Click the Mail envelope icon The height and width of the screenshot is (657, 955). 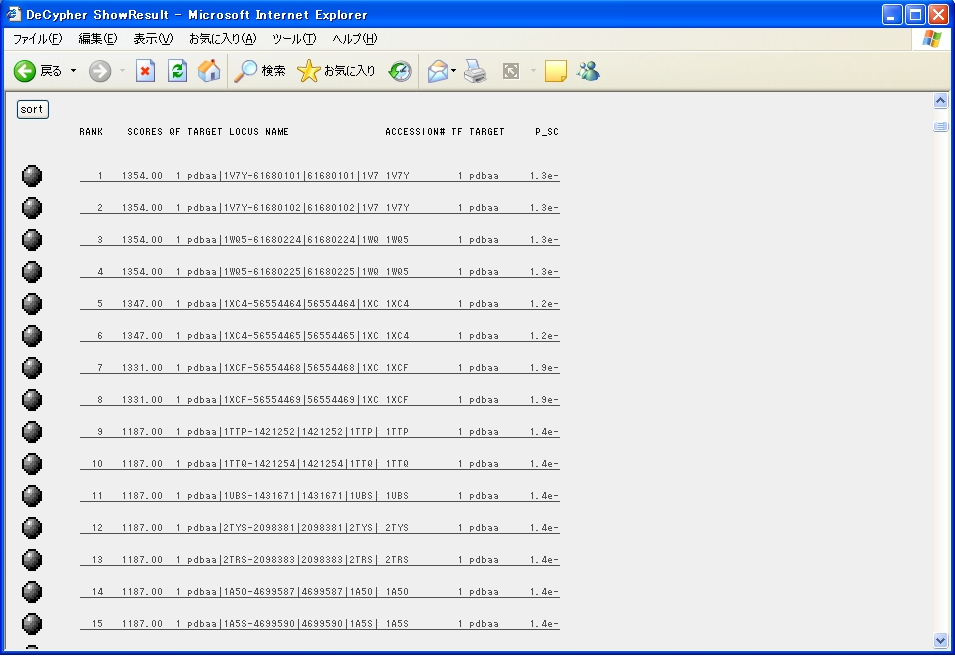tap(437, 71)
